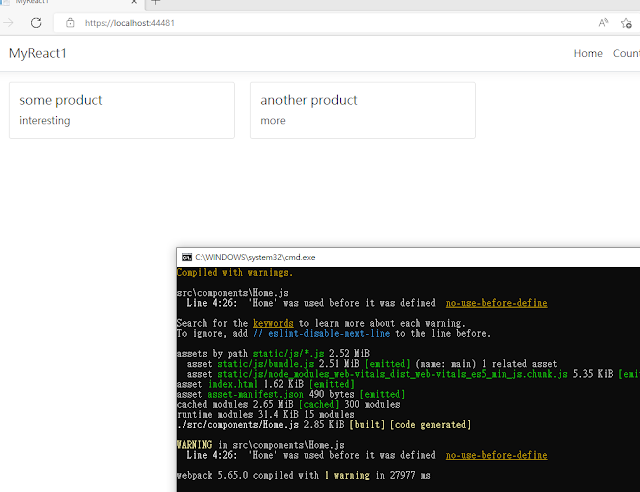The image size is (640, 492).
Task: Select the "another product" card title
Action: click(x=309, y=100)
